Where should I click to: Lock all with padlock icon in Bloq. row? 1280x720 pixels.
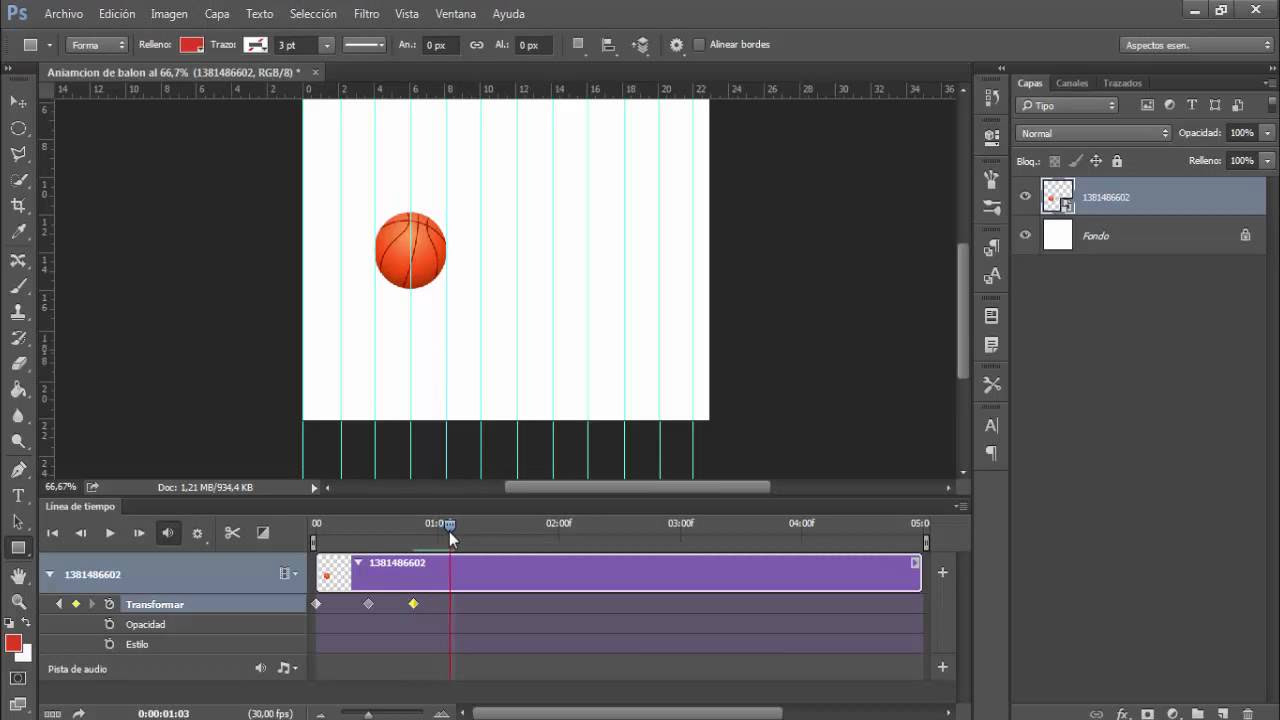tap(1117, 161)
